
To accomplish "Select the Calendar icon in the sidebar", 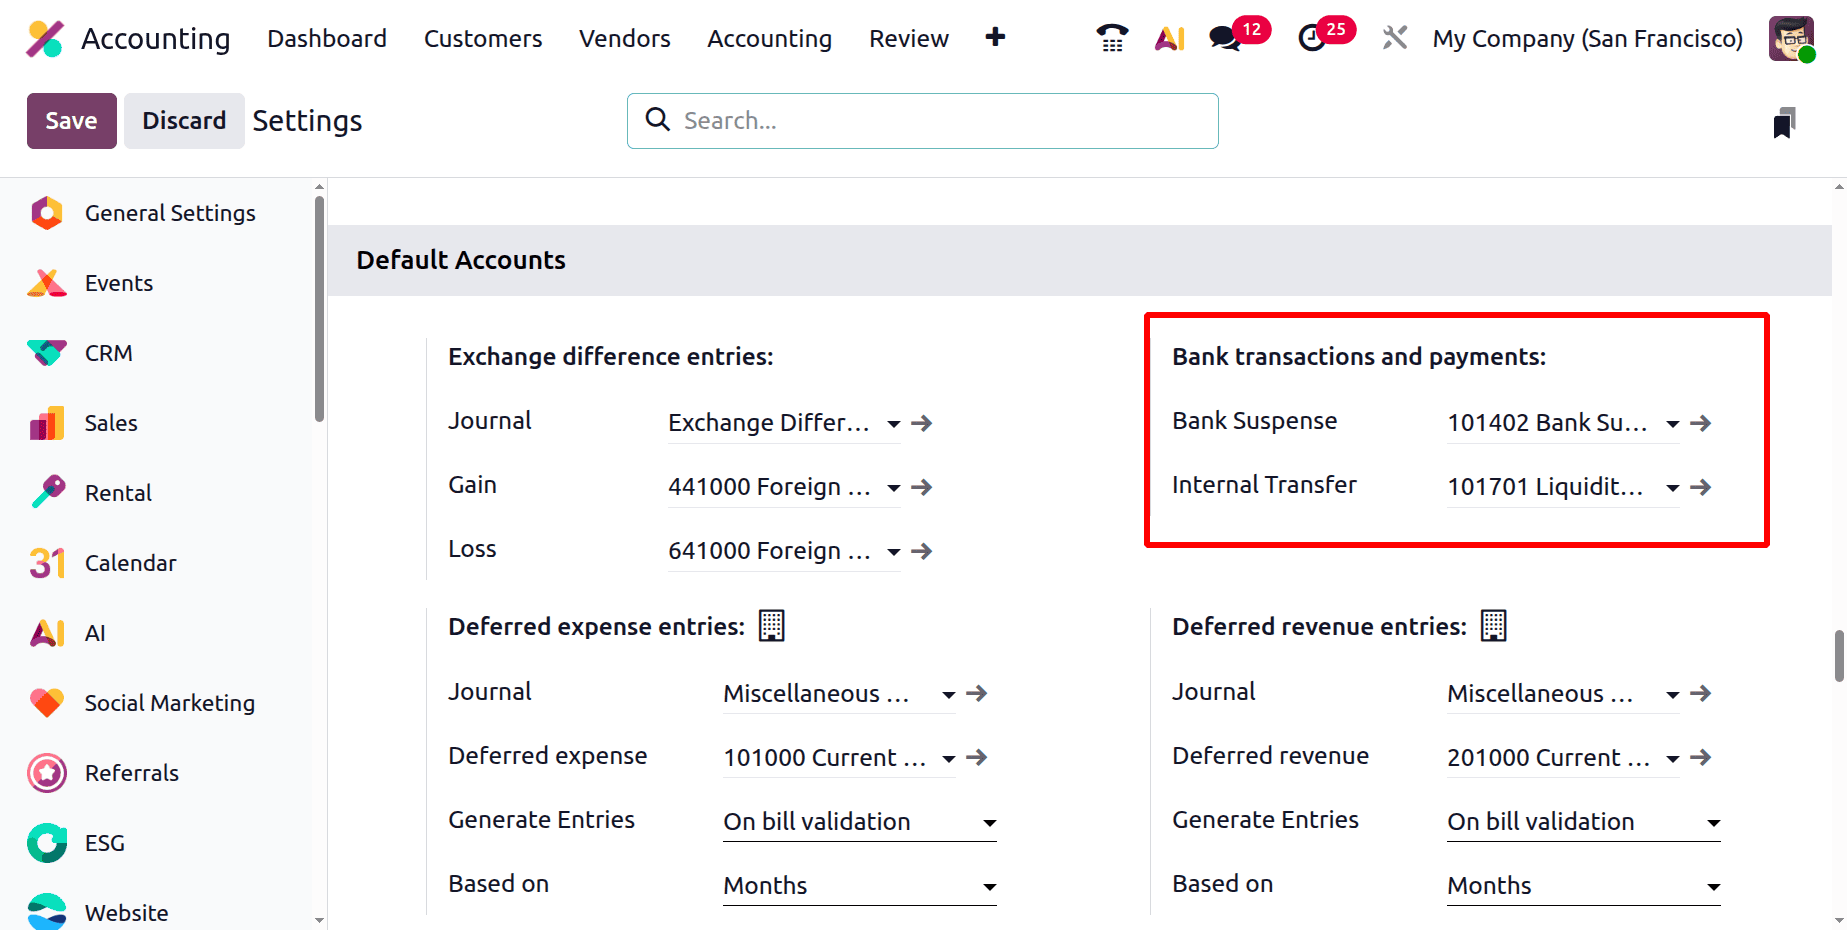I will 46,562.
